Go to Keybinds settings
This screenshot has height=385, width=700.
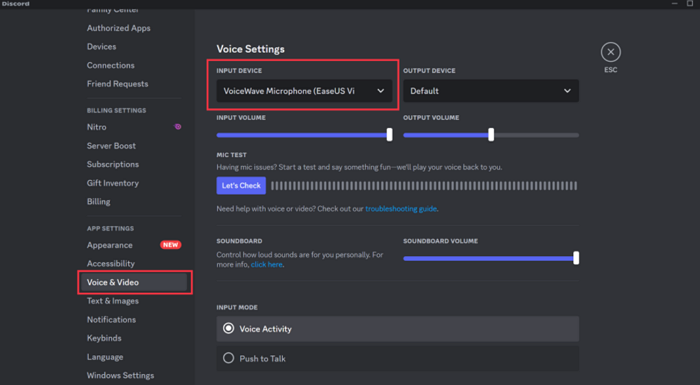coord(104,338)
